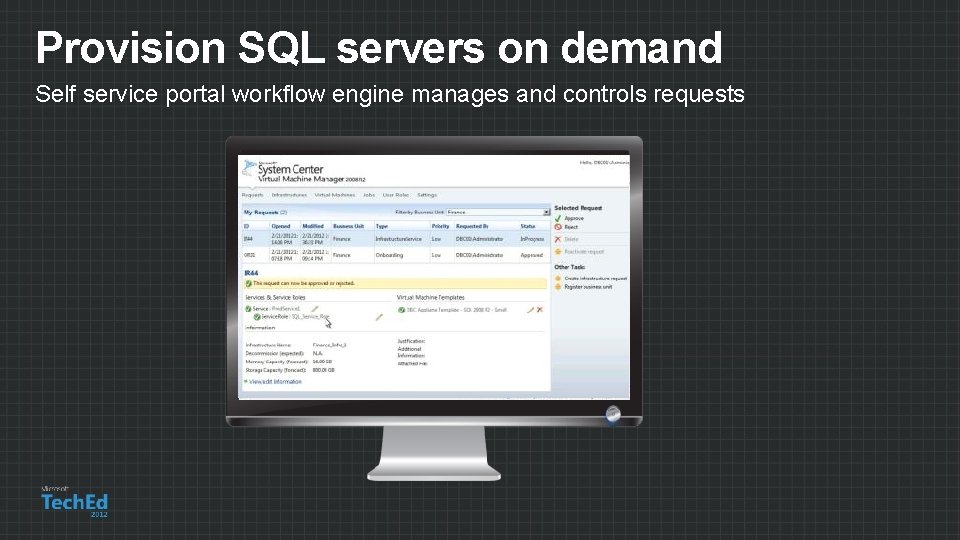
Task: Click the pencil edit icon beside Service
Action: point(315,309)
